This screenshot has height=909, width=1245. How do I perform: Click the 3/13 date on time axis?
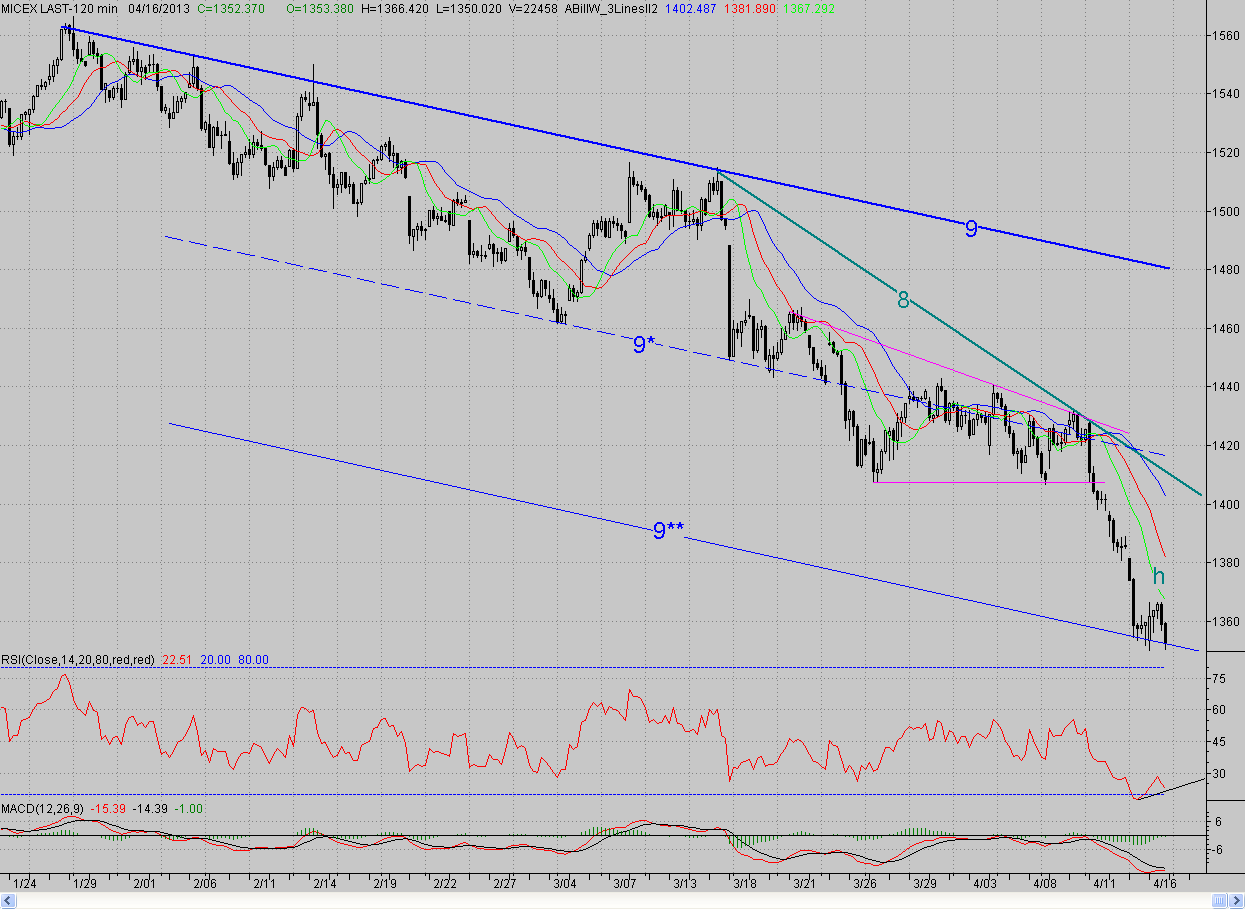click(x=685, y=884)
